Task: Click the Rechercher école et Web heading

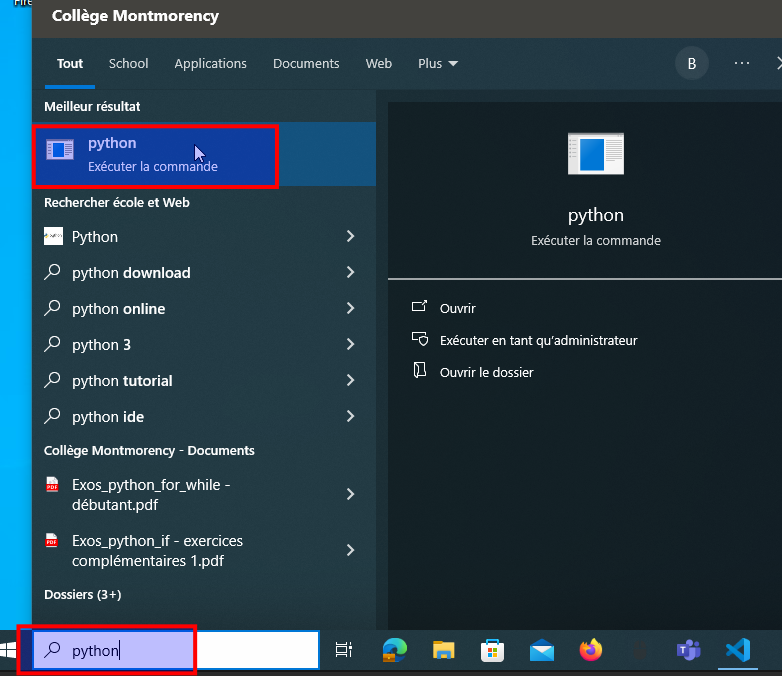Action: (117, 202)
